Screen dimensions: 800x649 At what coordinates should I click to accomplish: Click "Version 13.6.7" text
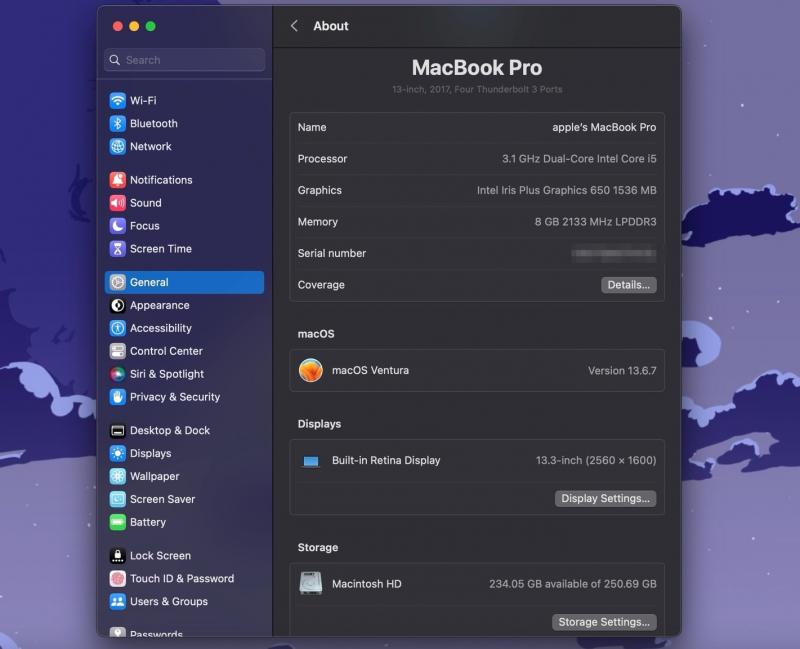(622, 370)
